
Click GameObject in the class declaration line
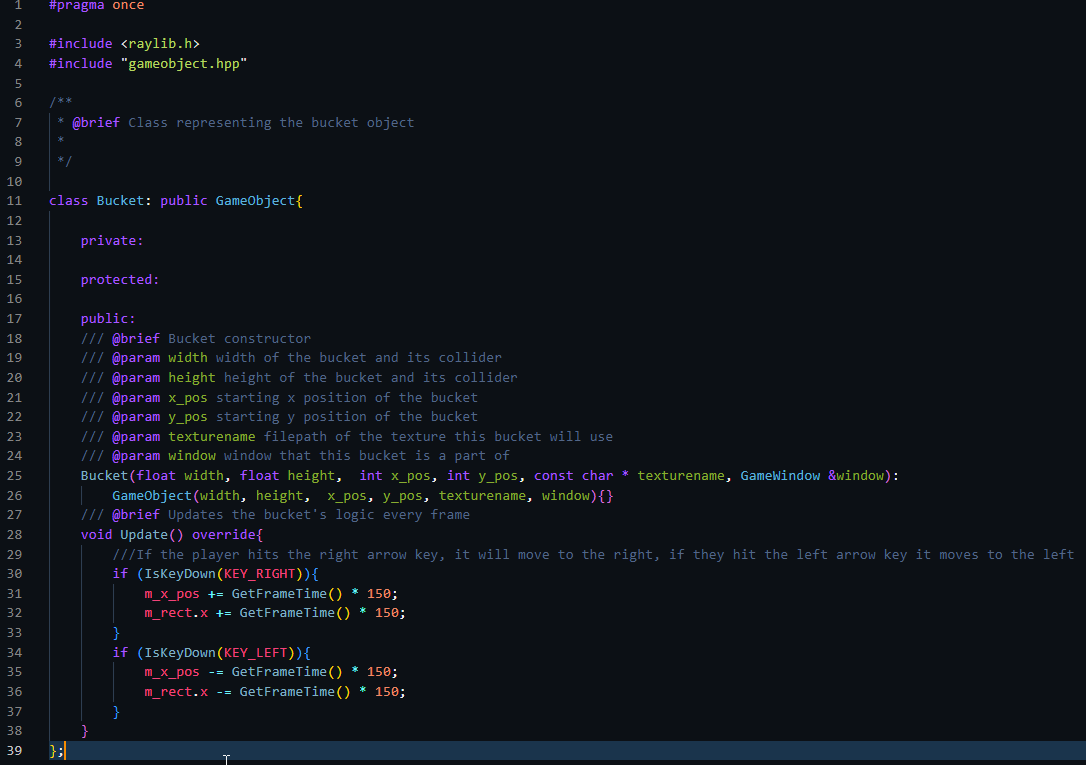[255, 201]
